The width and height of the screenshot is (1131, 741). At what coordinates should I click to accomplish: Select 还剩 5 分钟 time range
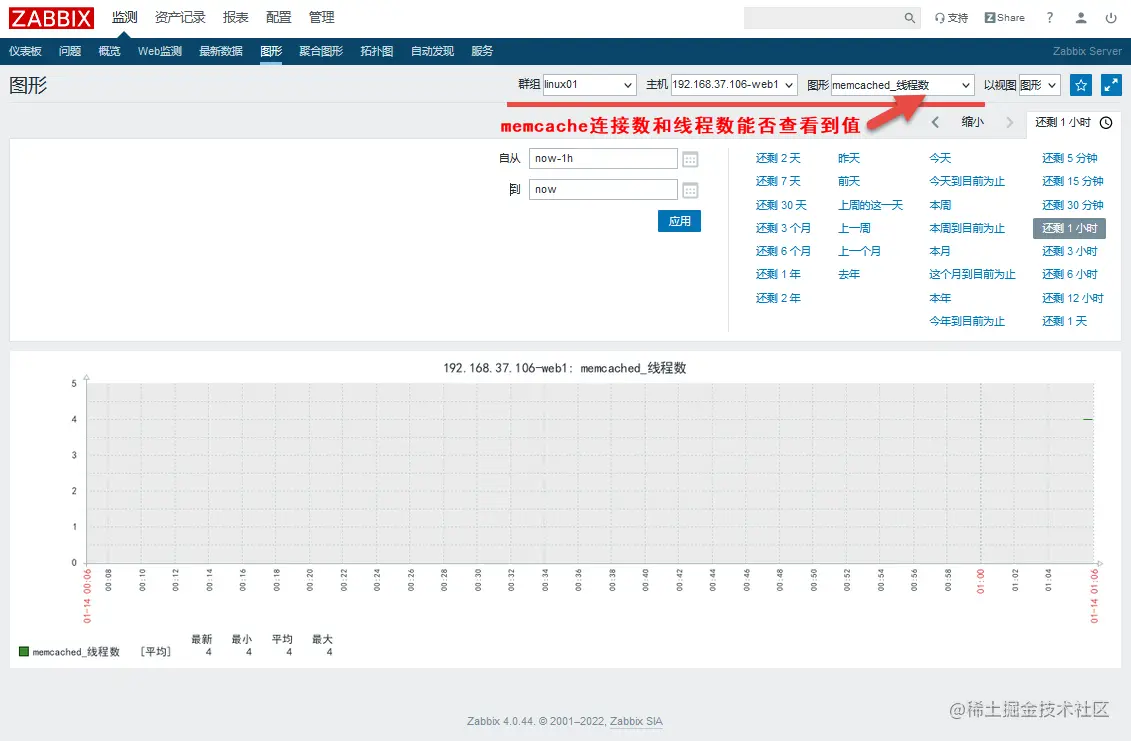(1070, 158)
